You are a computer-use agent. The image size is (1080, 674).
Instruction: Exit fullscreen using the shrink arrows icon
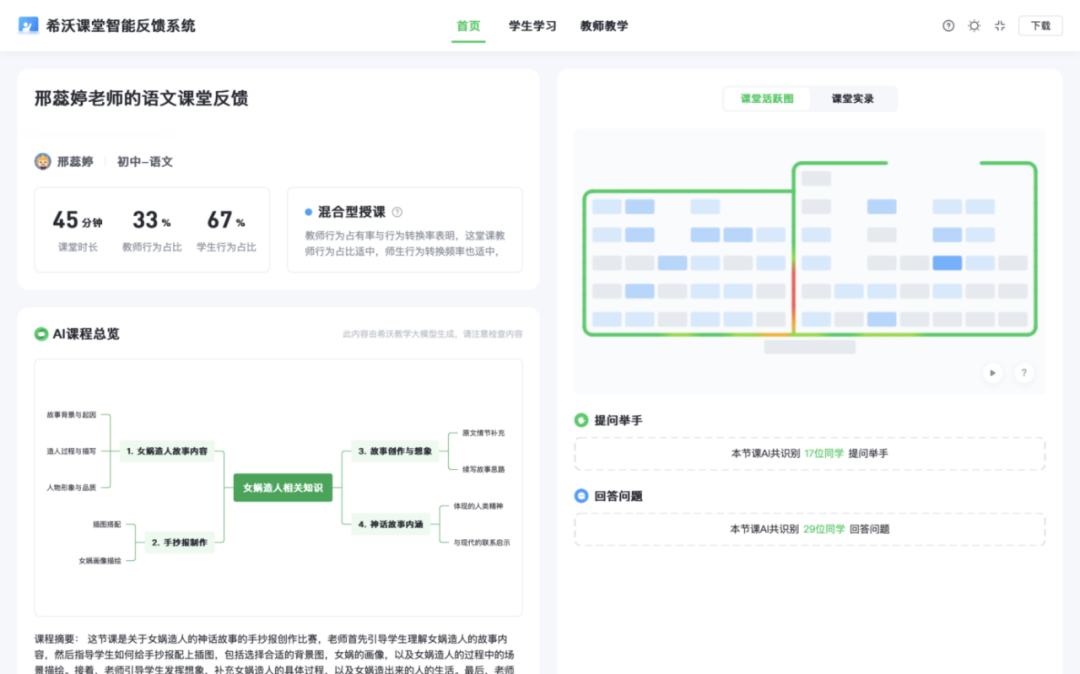point(1000,26)
